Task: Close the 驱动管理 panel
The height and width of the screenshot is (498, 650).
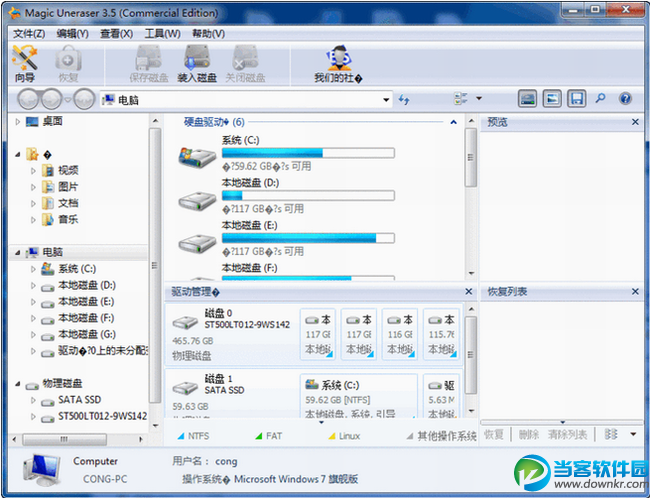Action: pyautogui.click(x=468, y=292)
